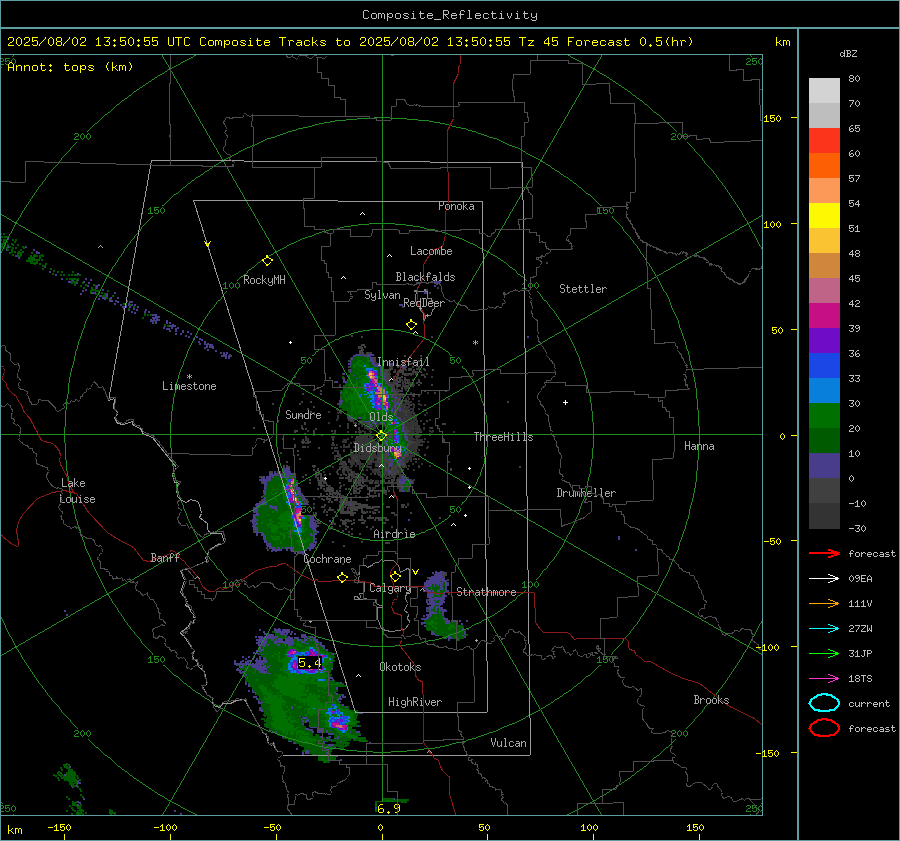Screen dimensions: 900x841
Task: Click the Sundre city label
Action: point(303,415)
